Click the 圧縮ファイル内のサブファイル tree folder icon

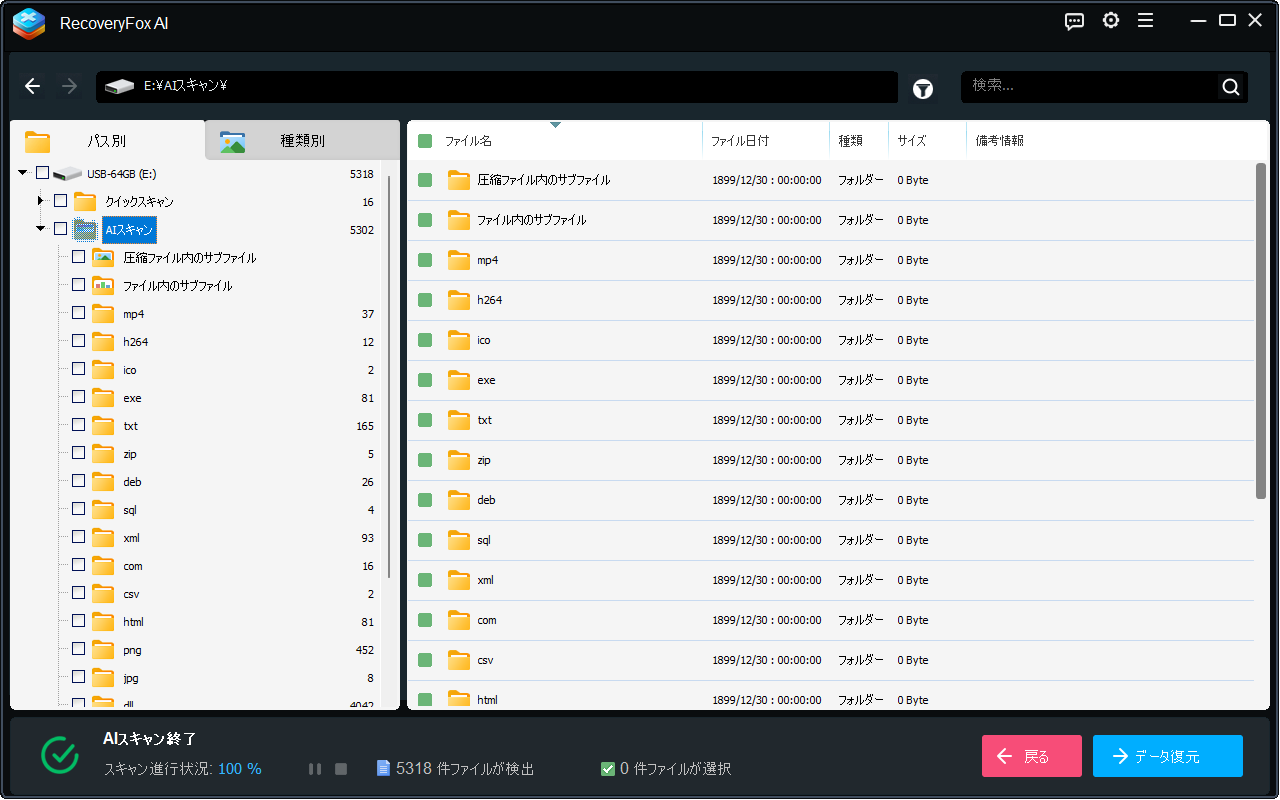click(103, 257)
